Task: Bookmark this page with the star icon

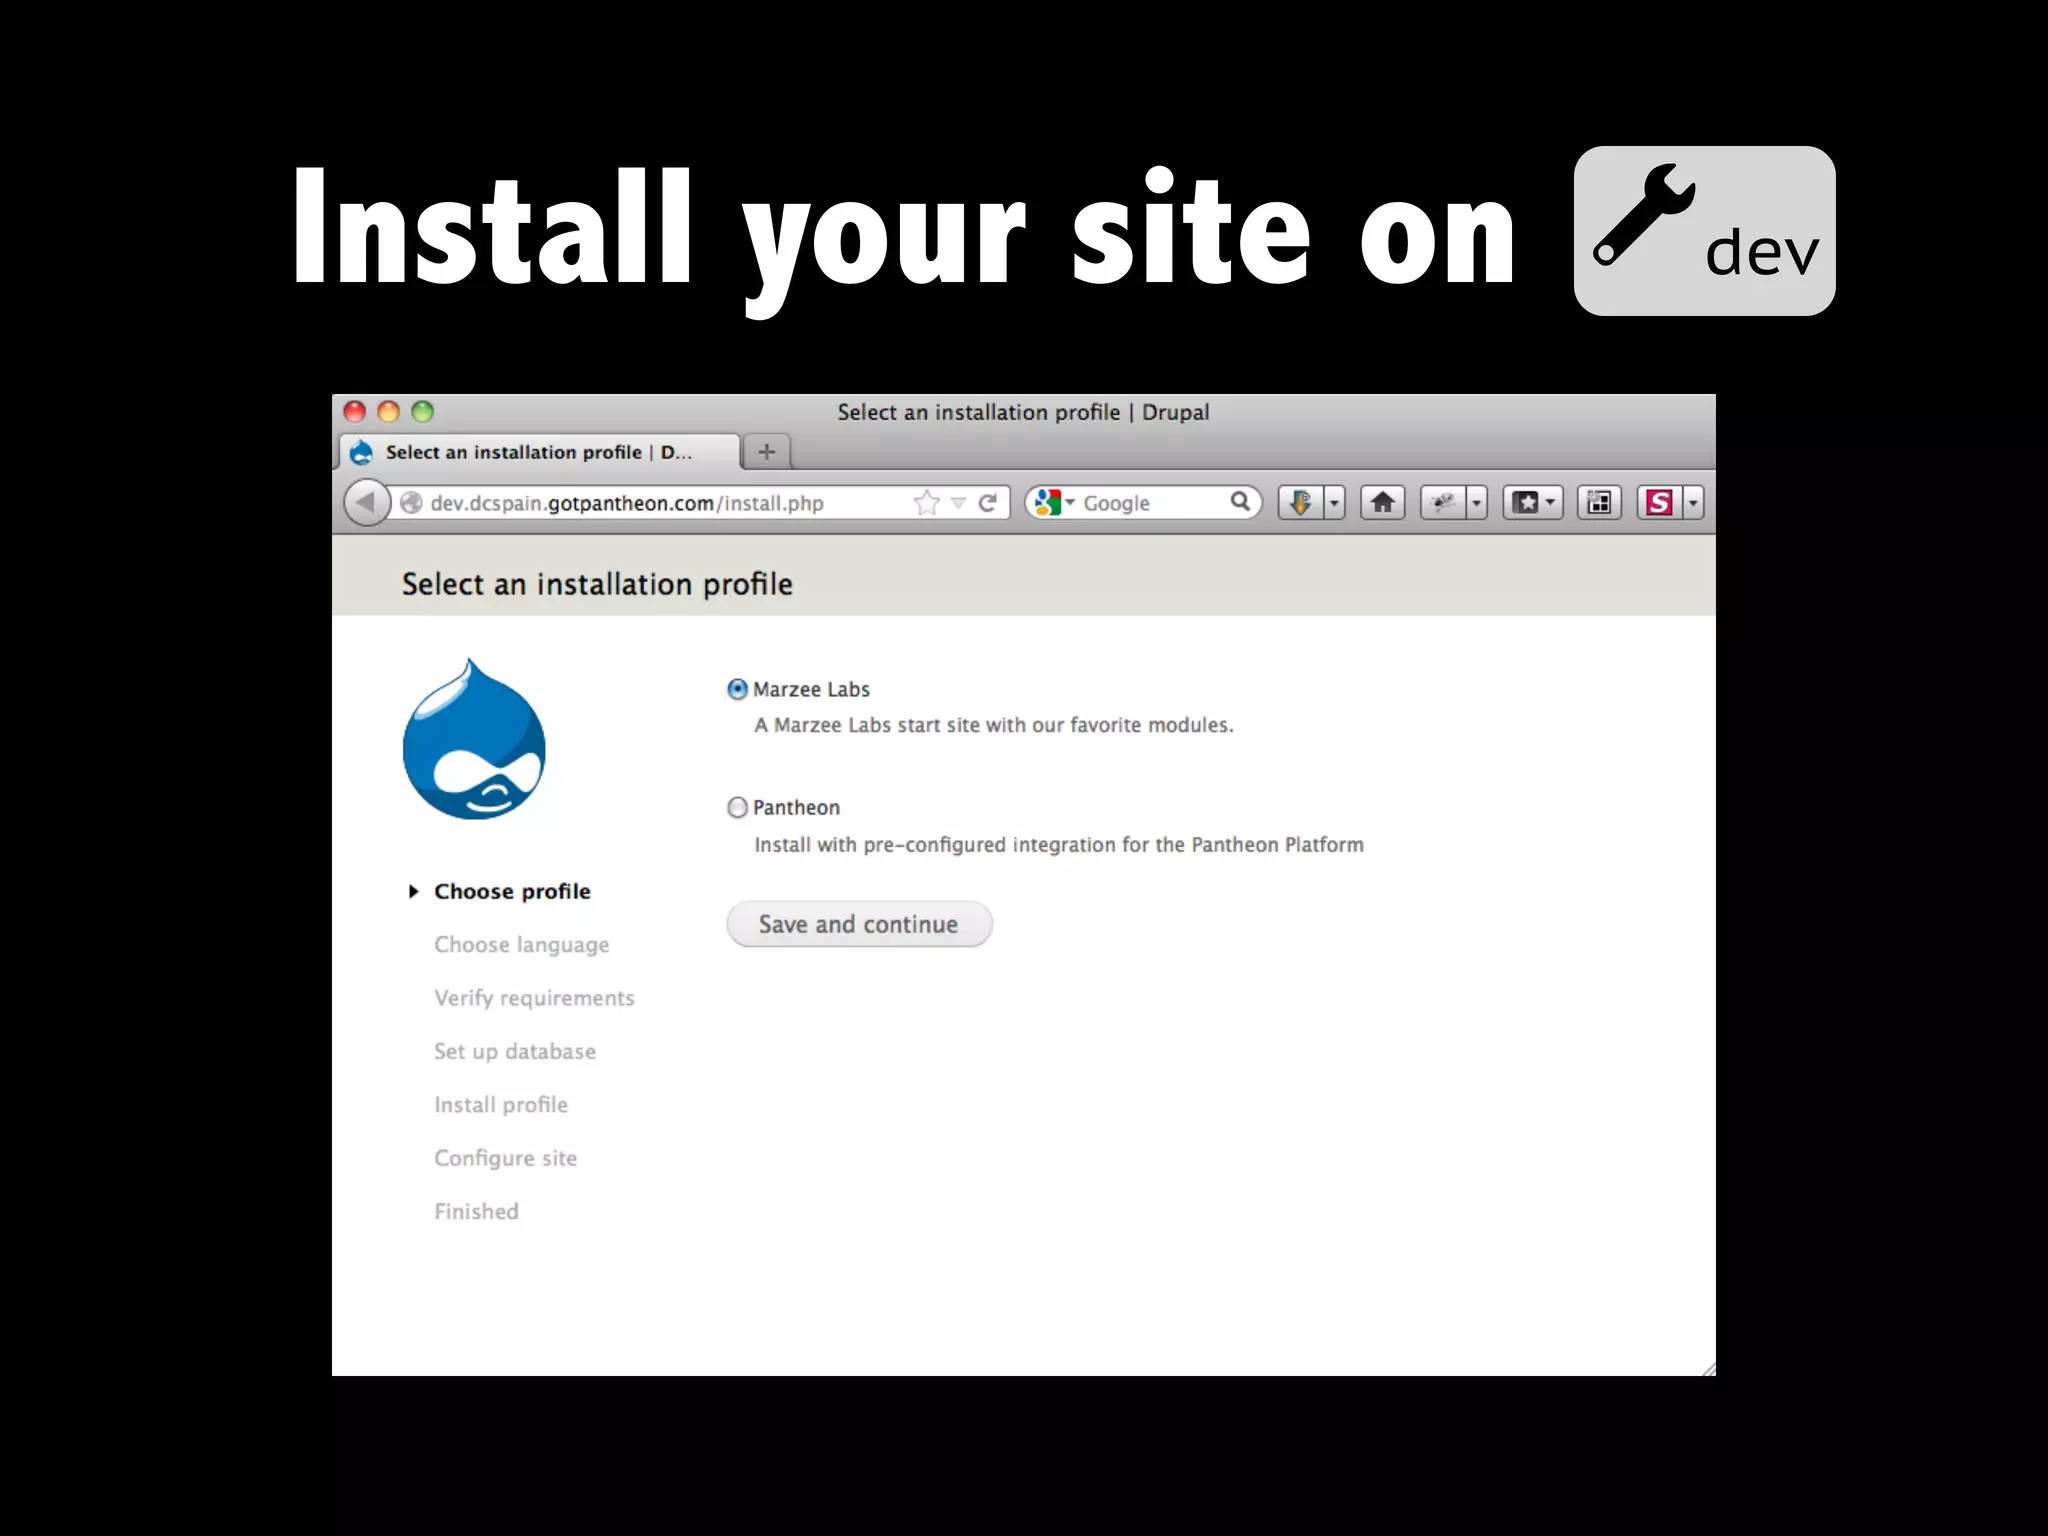Action: (927, 503)
